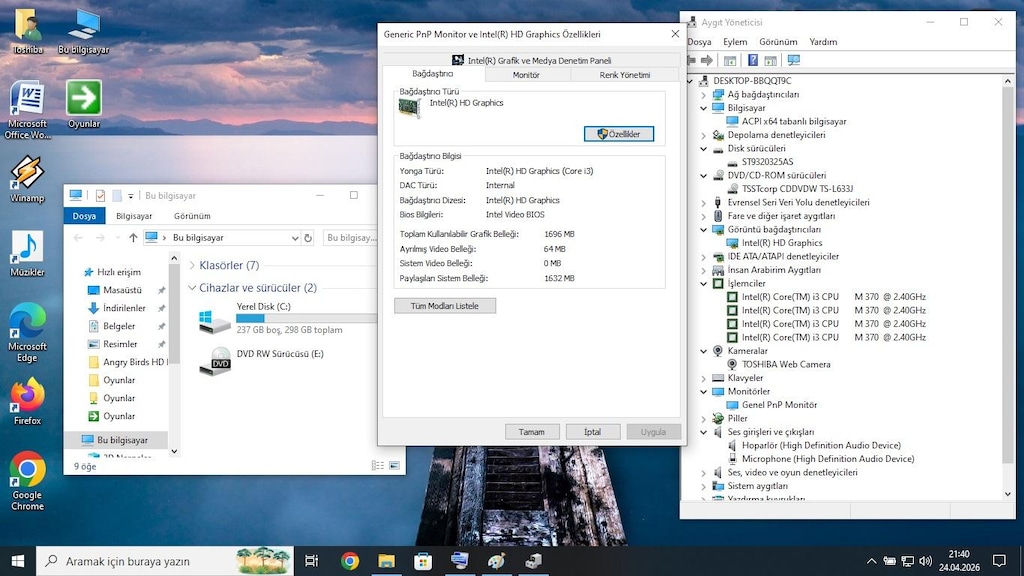Open Bu bilgisayar desktop shortcut

pos(84,31)
